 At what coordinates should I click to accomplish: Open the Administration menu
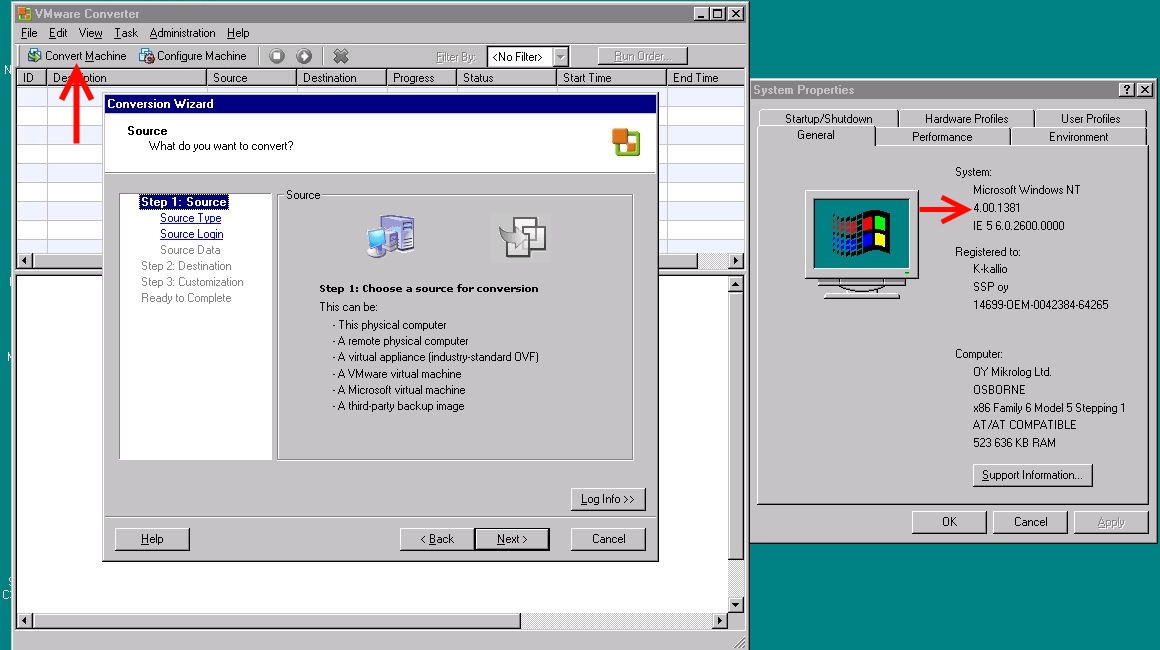coord(182,33)
